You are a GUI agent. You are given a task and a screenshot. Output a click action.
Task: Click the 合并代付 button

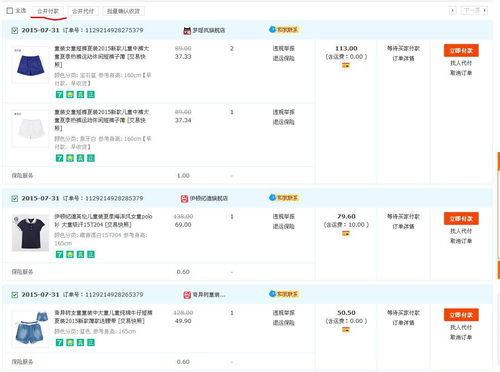[83, 11]
